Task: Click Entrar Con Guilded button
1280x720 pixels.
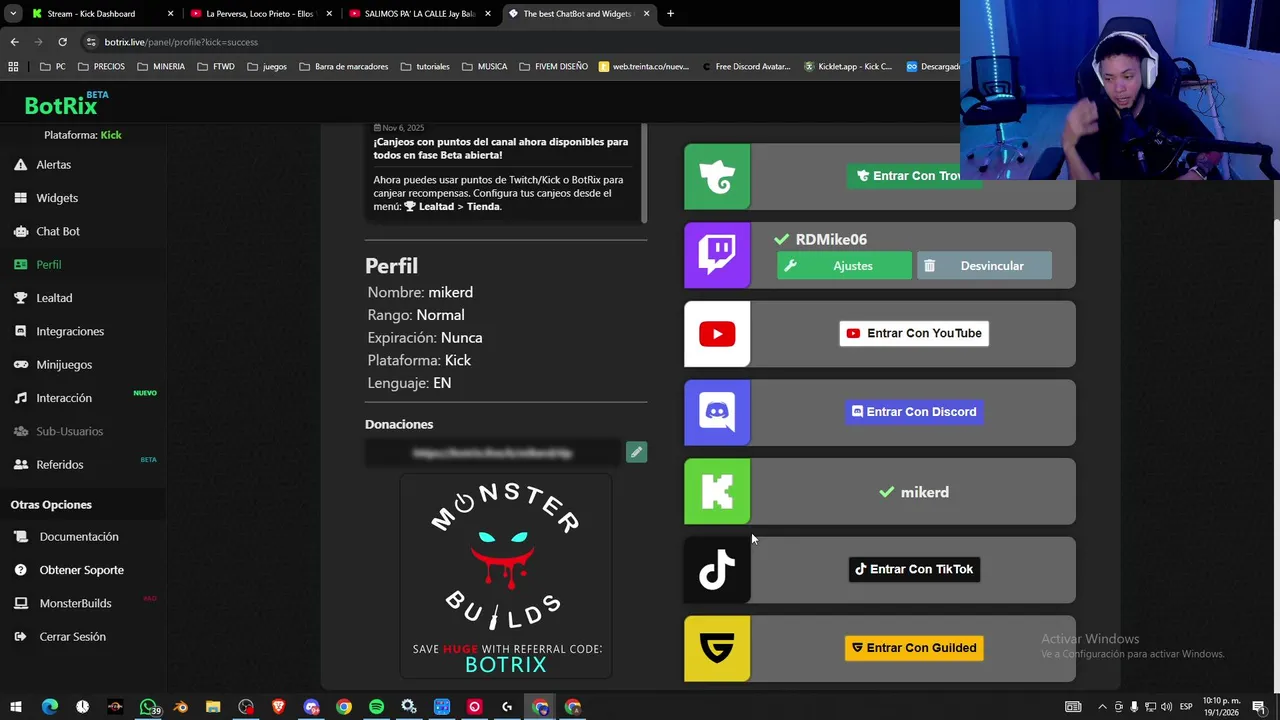Action: coord(914,648)
